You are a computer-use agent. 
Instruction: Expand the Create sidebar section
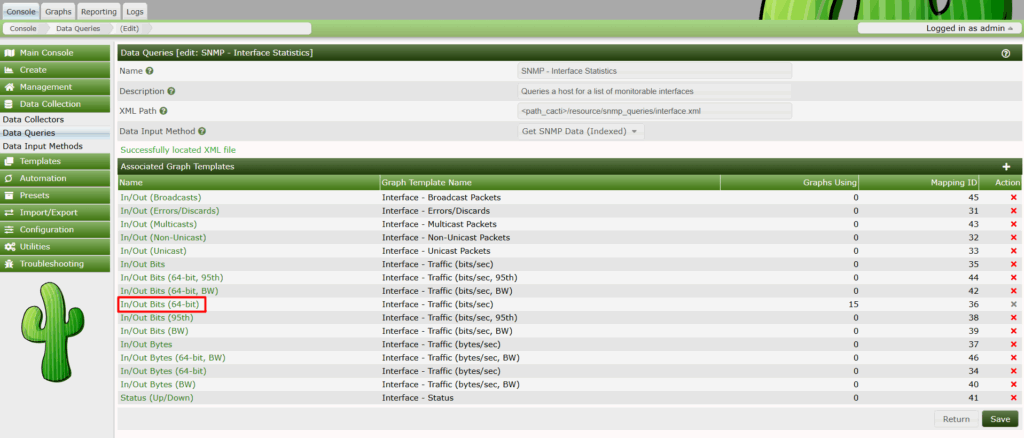56,70
